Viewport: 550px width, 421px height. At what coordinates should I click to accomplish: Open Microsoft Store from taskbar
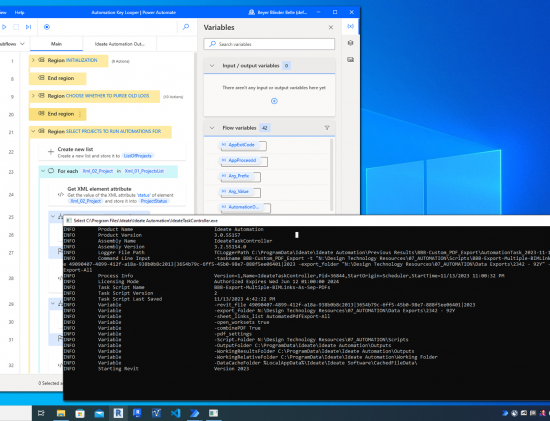click(80, 413)
